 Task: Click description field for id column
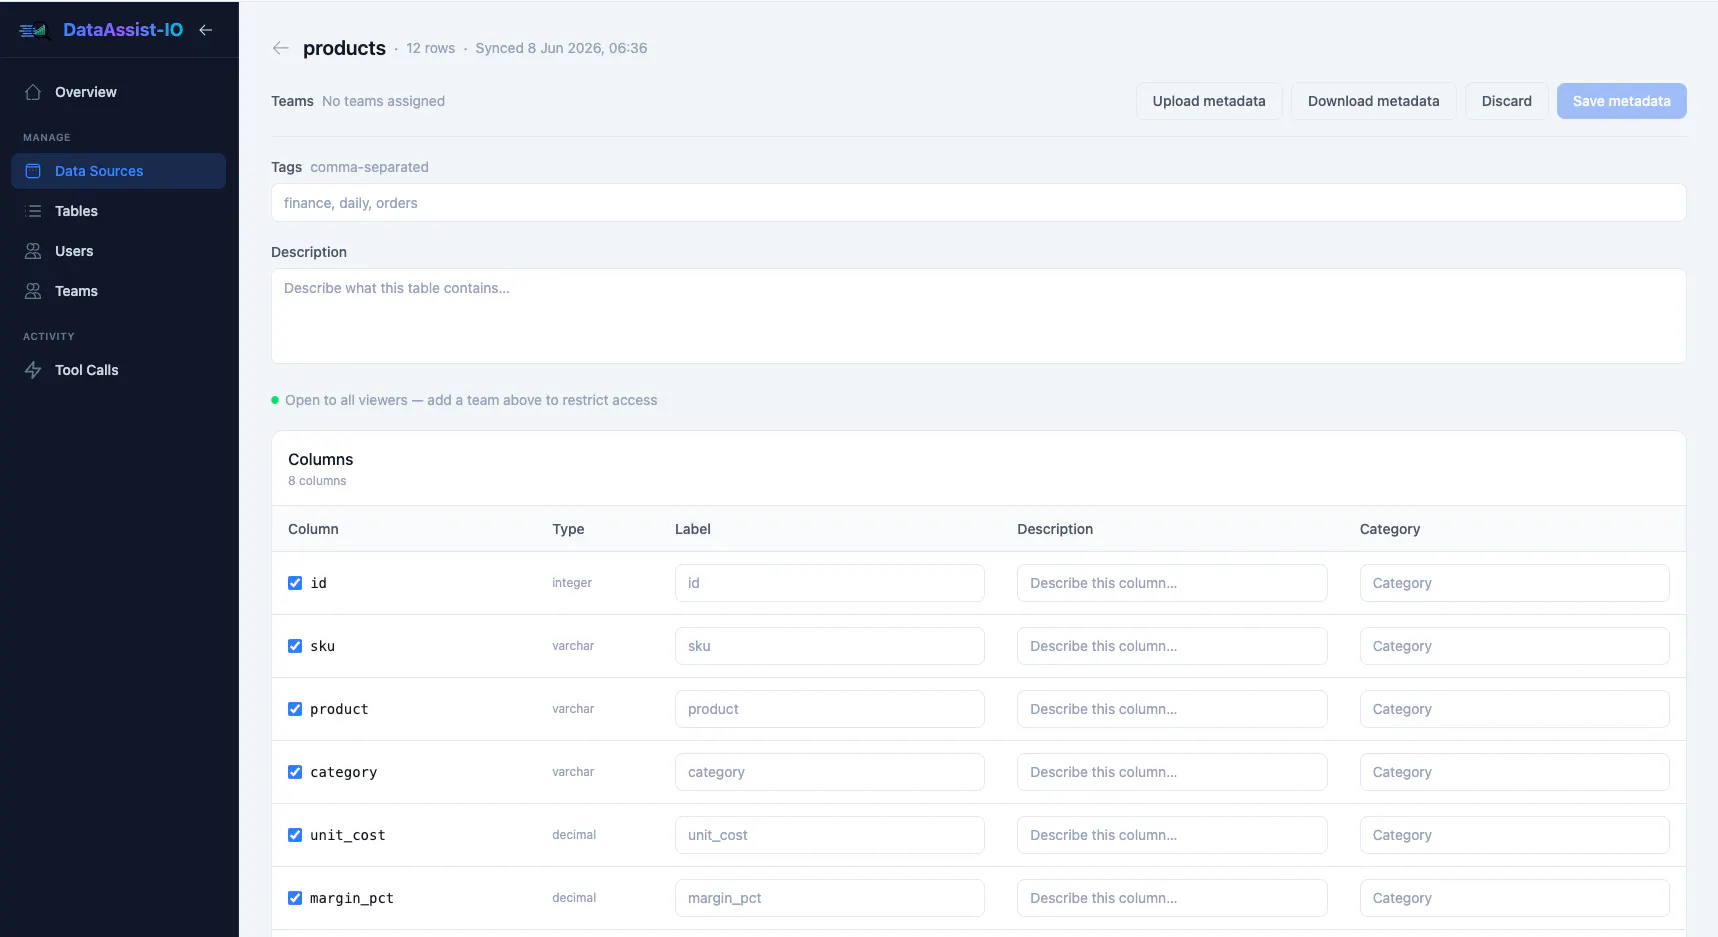1172,583
